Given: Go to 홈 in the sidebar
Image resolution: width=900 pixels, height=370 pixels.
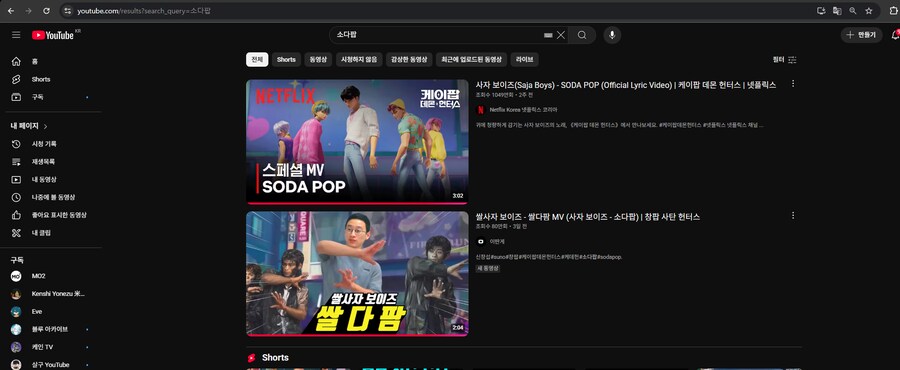Looking at the screenshot, I should pyautogui.click(x=34, y=61).
